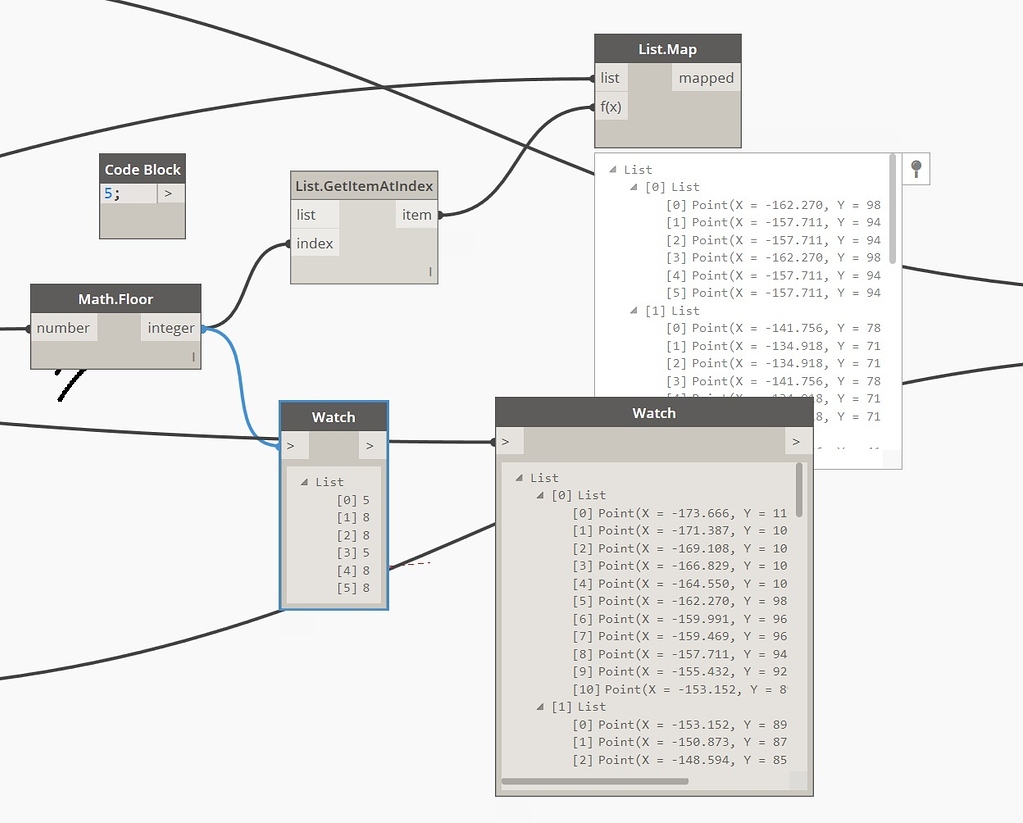The image size is (1023, 823).
Task: Select the mapped output port on List.Map
Action: tap(706, 77)
